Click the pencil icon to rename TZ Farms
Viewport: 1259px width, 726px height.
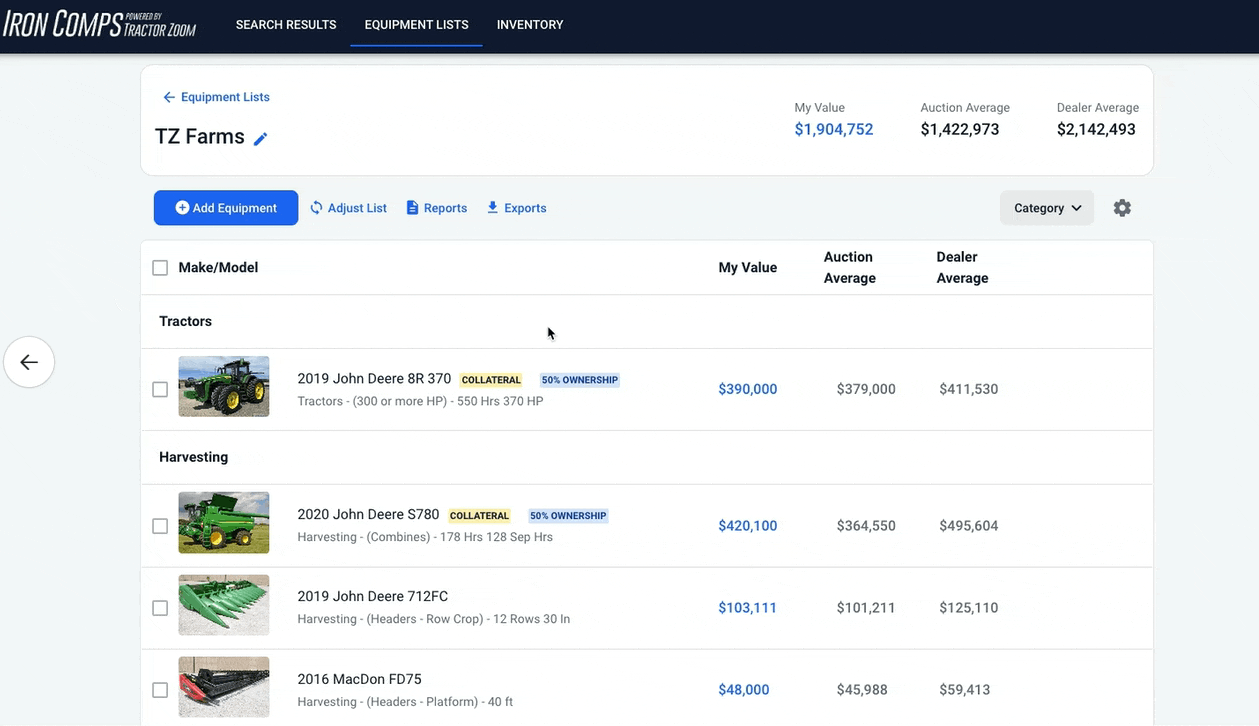(x=261, y=139)
